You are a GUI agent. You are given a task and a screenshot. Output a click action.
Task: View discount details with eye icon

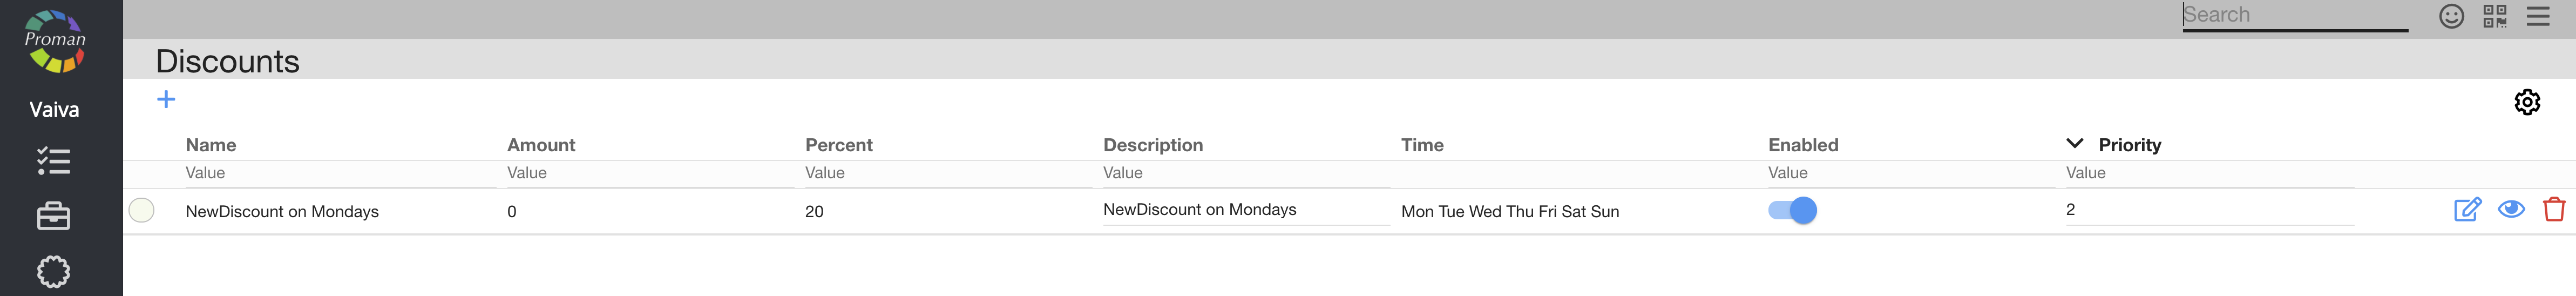click(2510, 209)
